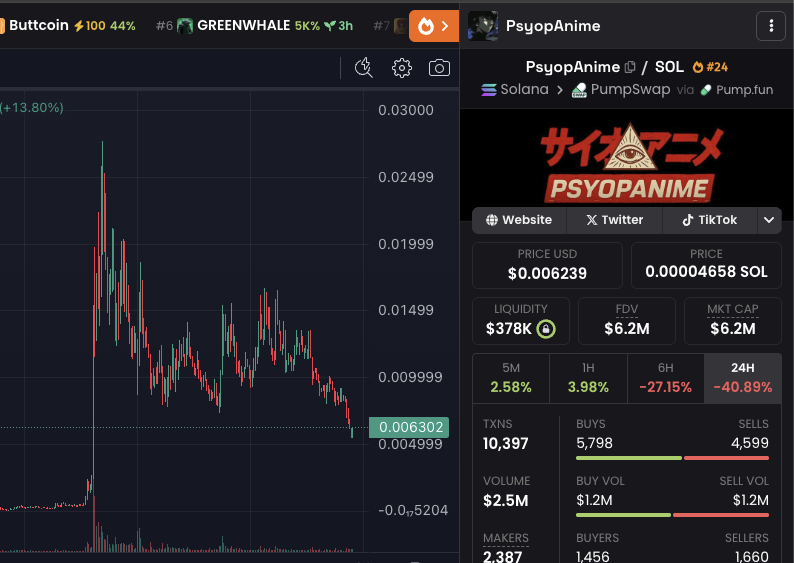This screenshot has height=563, width=794.
Task: Click the current price label 0.006302
Action: point(409,427)
